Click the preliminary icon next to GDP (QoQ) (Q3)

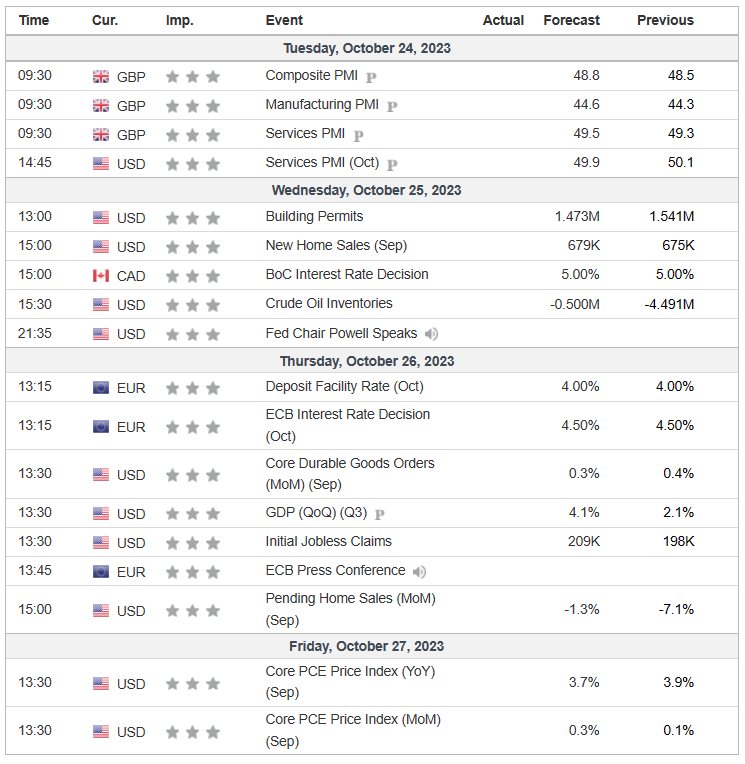[x=380, y=514]
